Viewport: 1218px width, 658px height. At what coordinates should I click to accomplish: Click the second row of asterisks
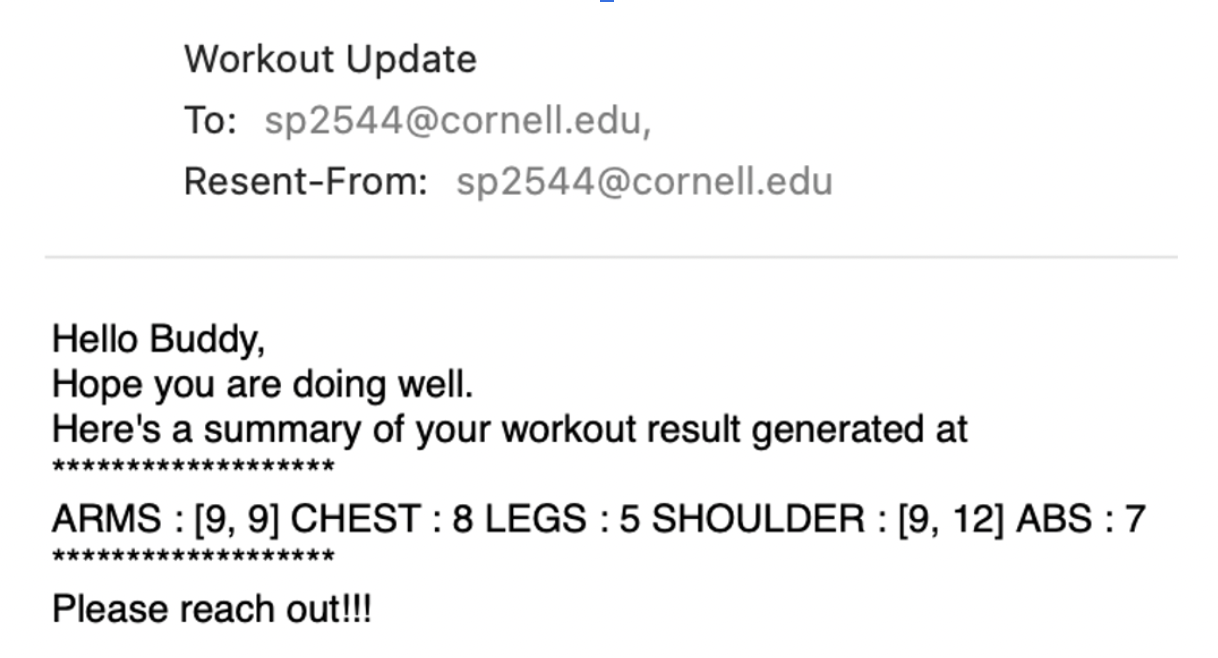[193, 556]
